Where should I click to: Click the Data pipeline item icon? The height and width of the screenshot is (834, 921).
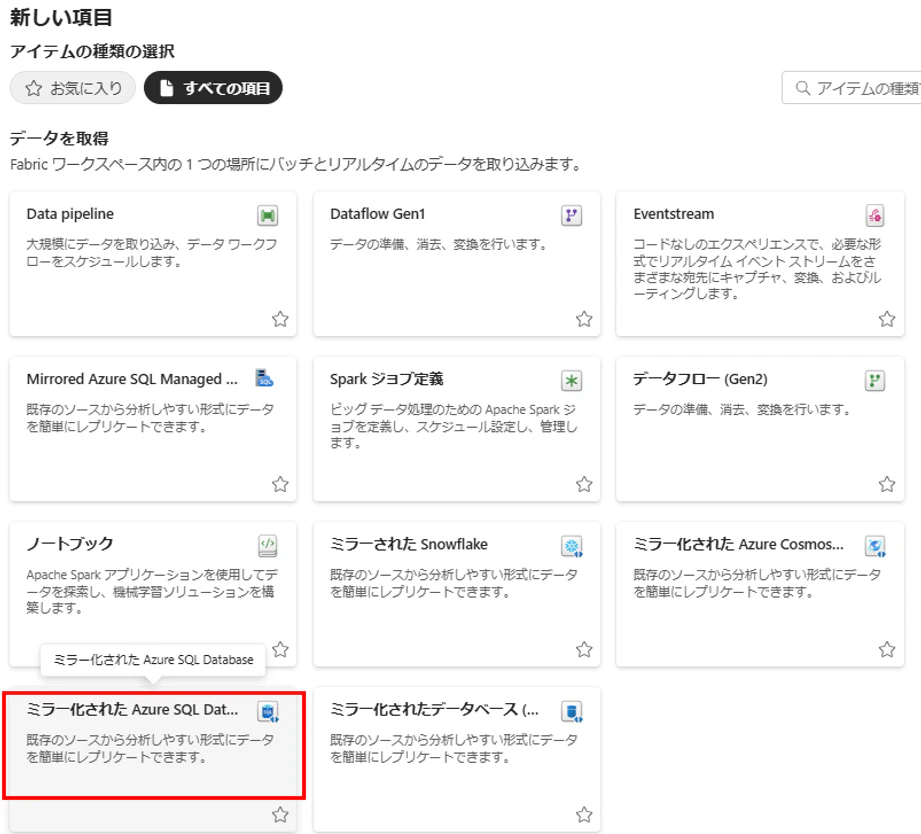pyautogui.click(x=268, y=216)
